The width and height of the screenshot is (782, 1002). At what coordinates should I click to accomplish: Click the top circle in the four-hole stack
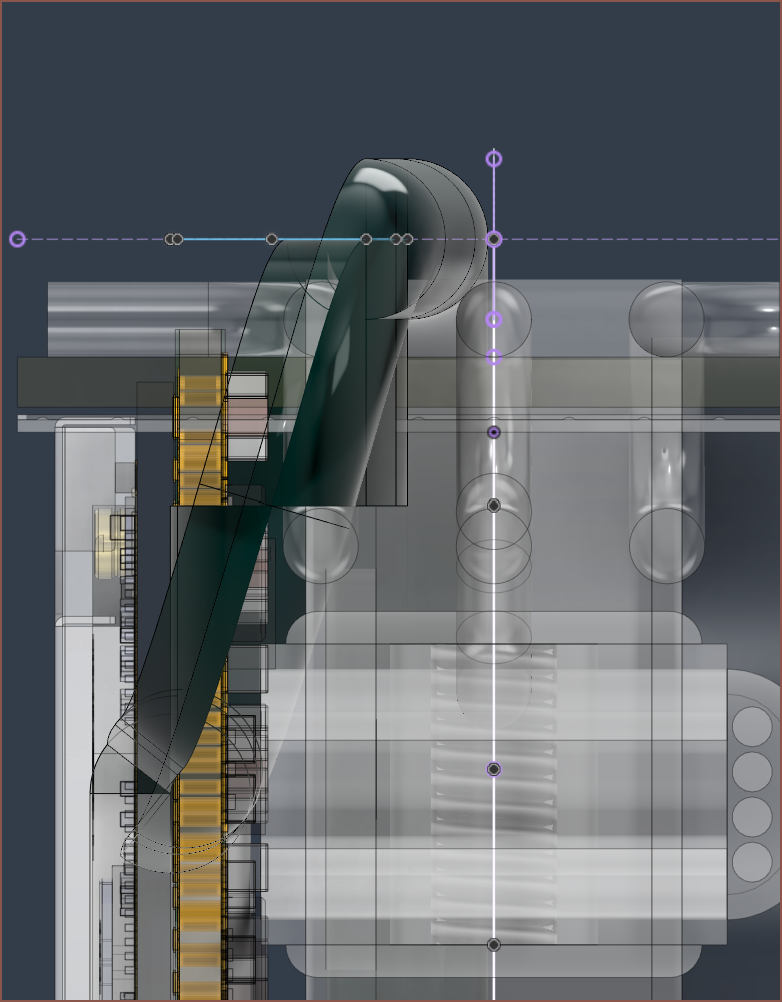(x=752, y=726)
